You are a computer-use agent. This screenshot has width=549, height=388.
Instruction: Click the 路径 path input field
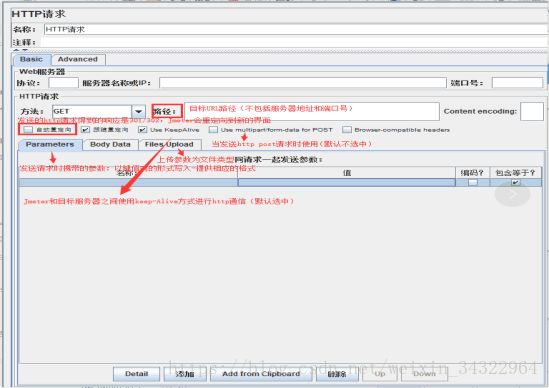(312, 111)
